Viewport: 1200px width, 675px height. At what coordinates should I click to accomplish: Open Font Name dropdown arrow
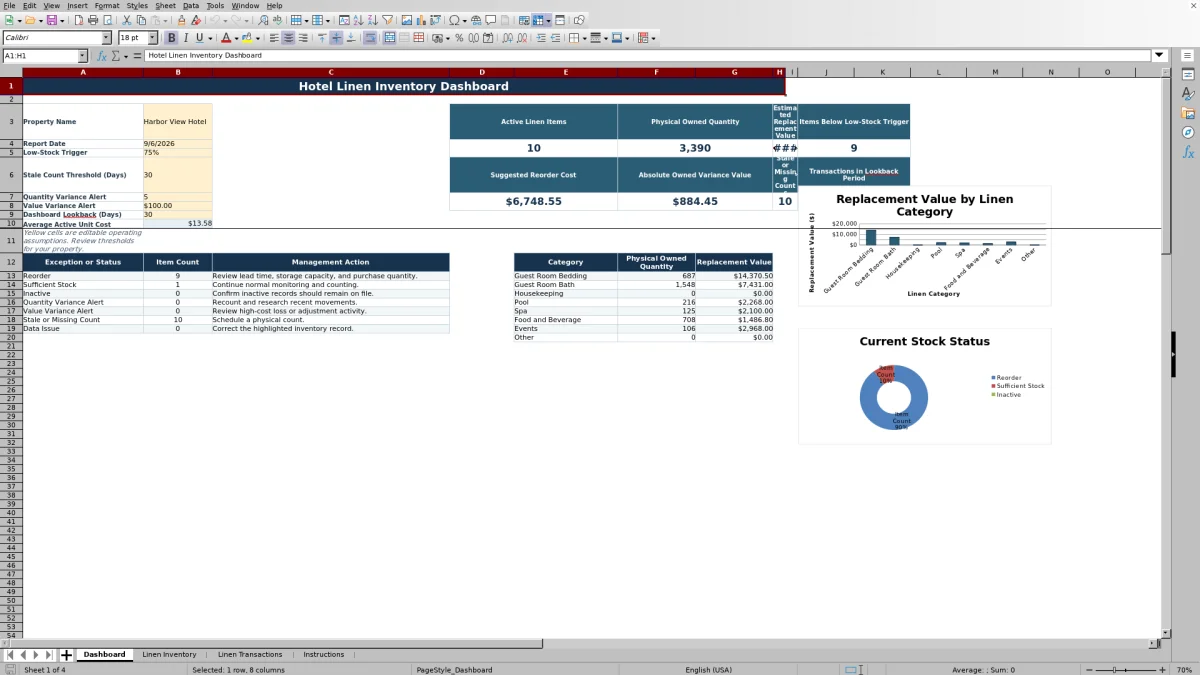[x=106, y=38]
